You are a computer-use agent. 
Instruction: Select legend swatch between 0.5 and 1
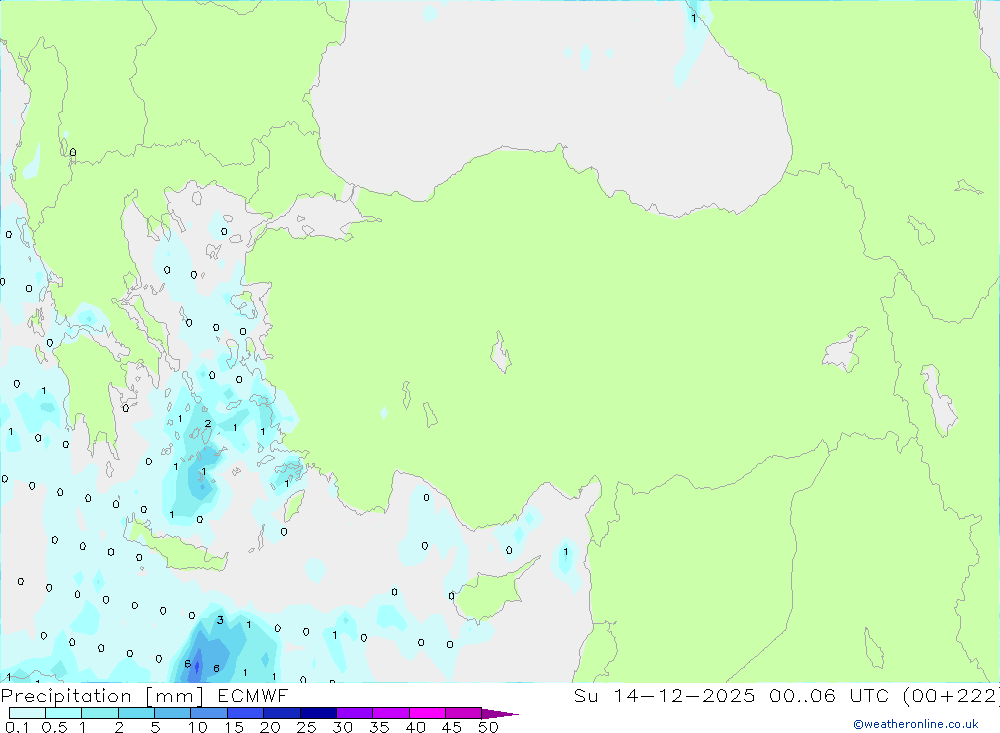pyautogui.click(x=64, y=713)
